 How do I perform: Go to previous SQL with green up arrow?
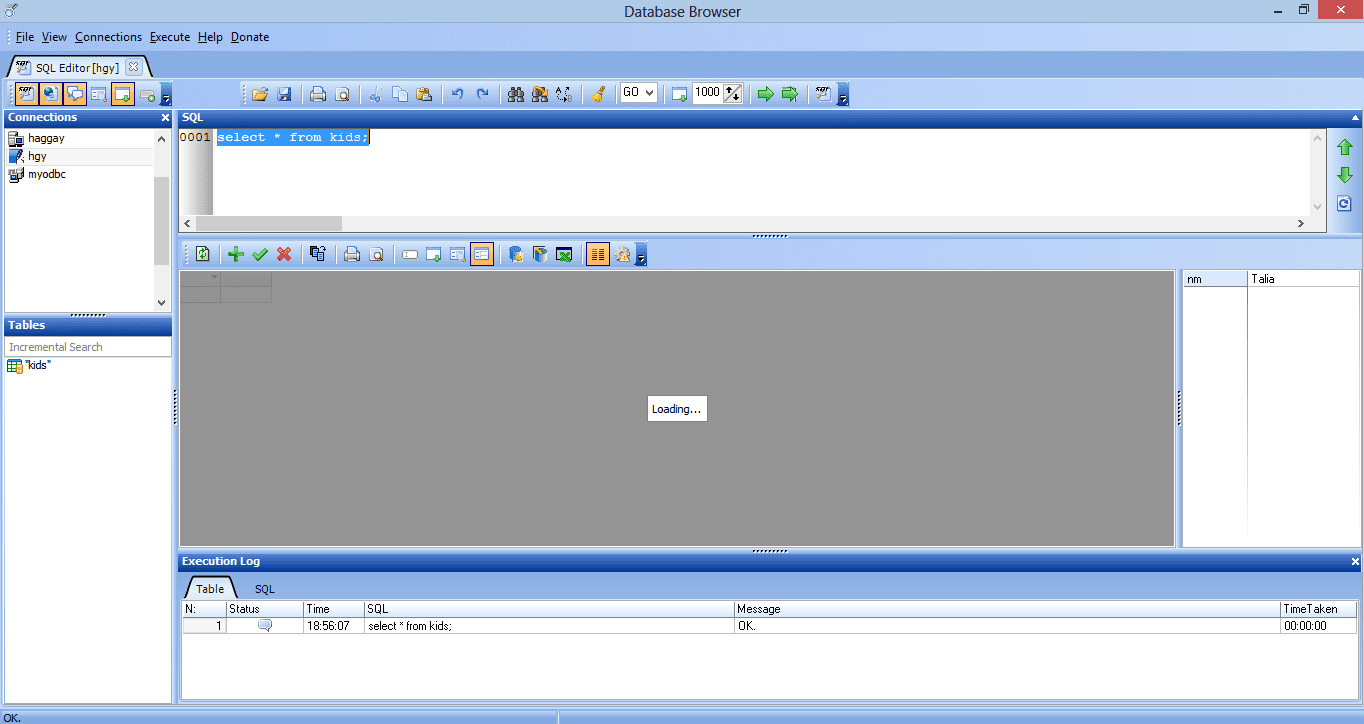[x=1345, y=148]
